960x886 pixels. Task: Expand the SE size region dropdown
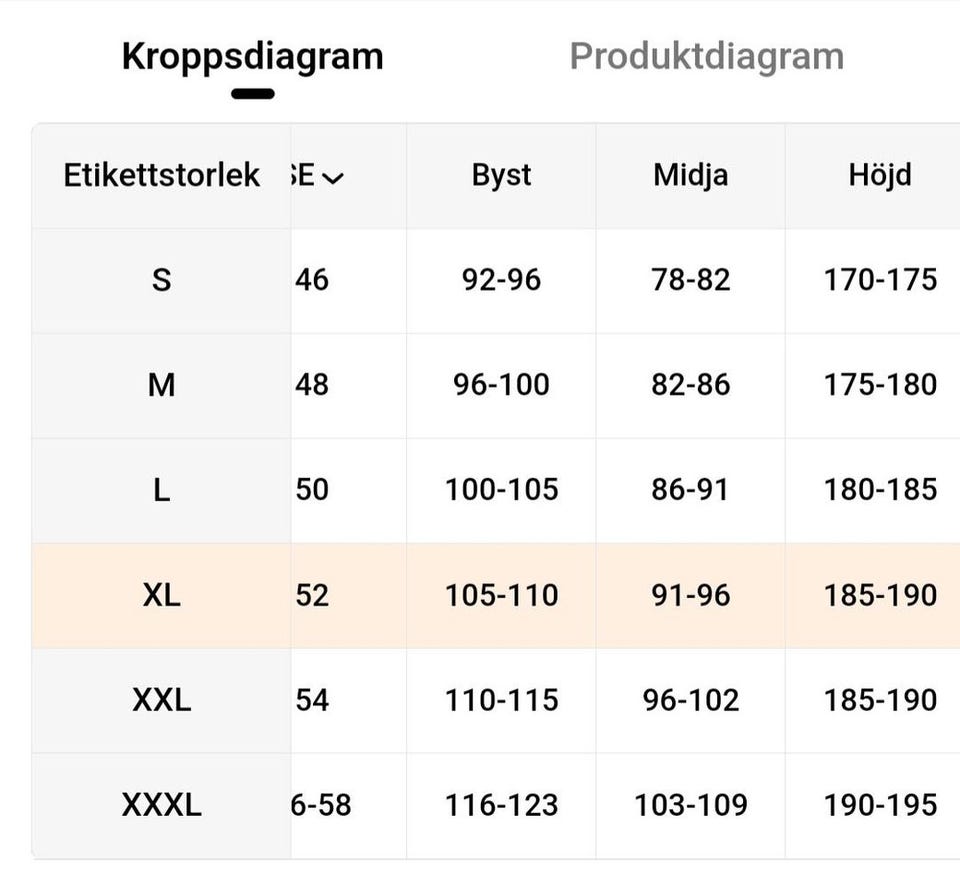click(320, 176)
